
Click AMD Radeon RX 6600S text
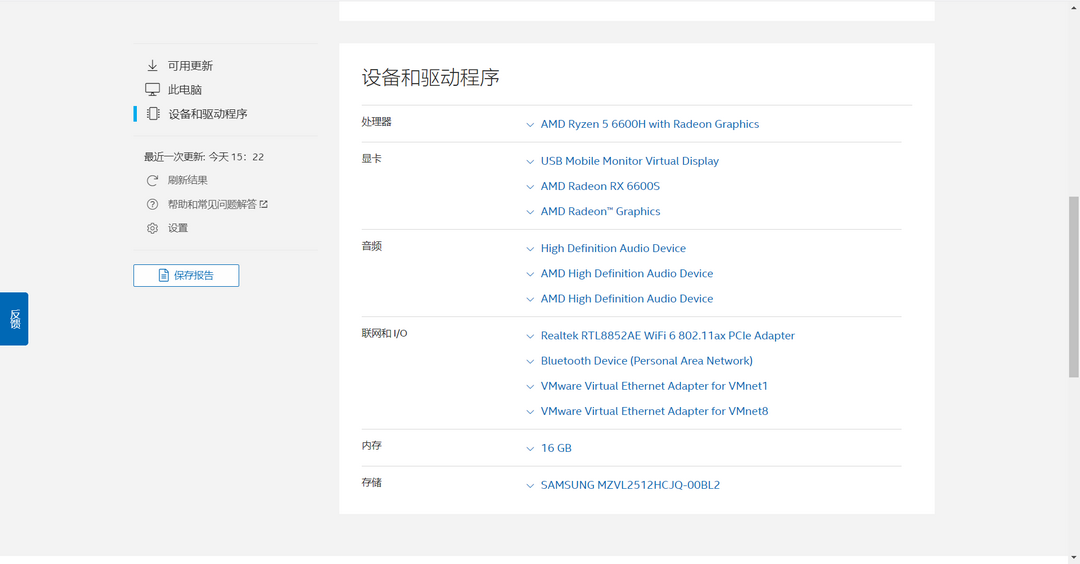point(600,186)
